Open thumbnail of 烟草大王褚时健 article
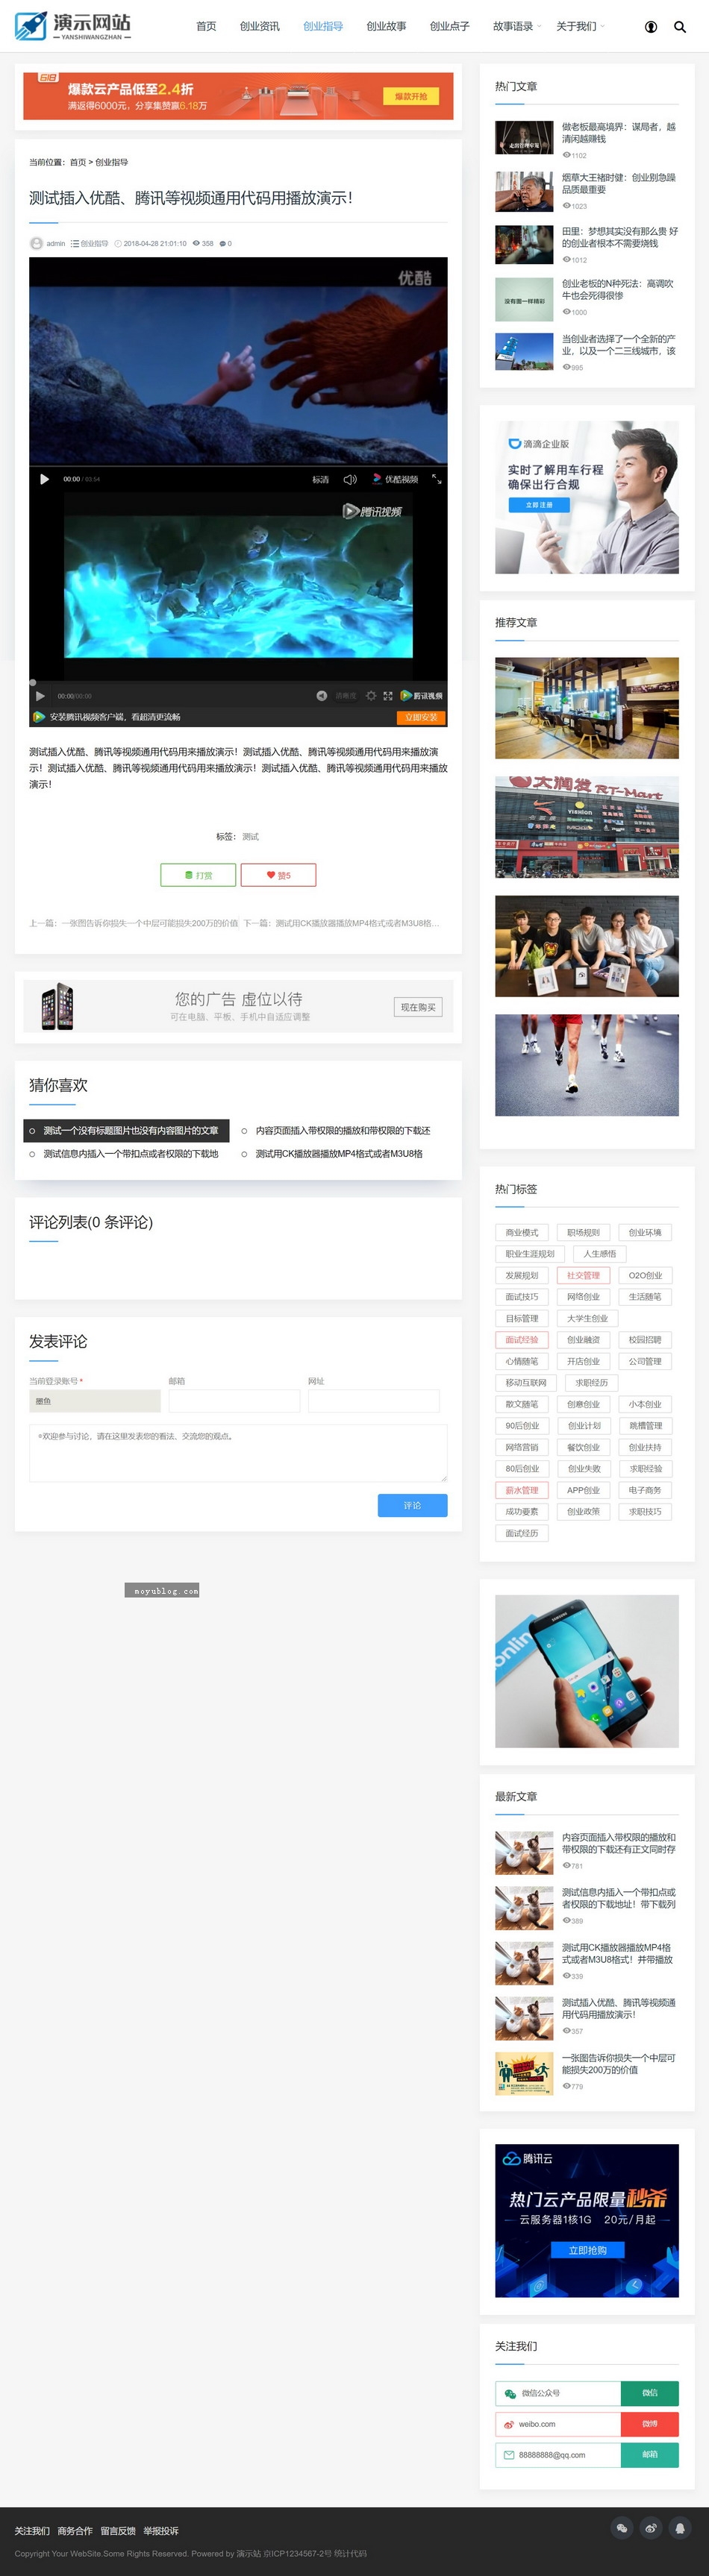 (x=524, y=191)
